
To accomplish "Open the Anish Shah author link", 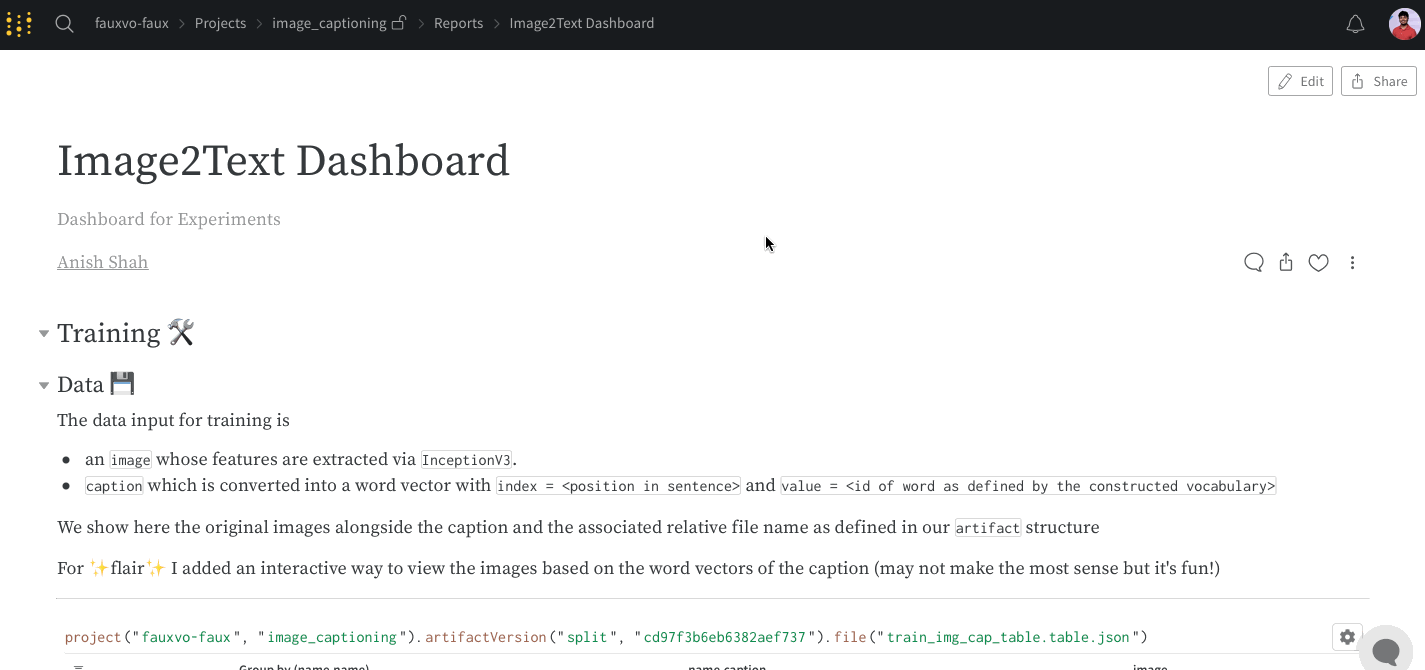I will [103, 262].
